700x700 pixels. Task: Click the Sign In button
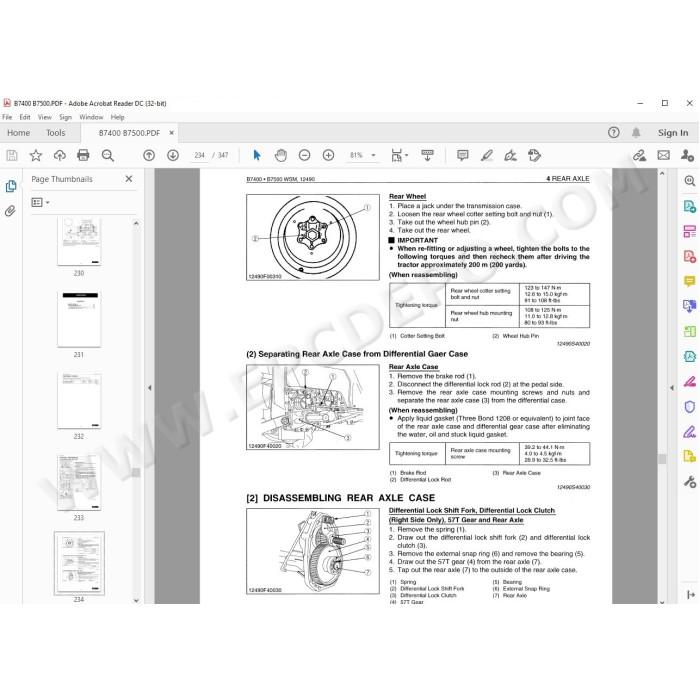[673, 133]
